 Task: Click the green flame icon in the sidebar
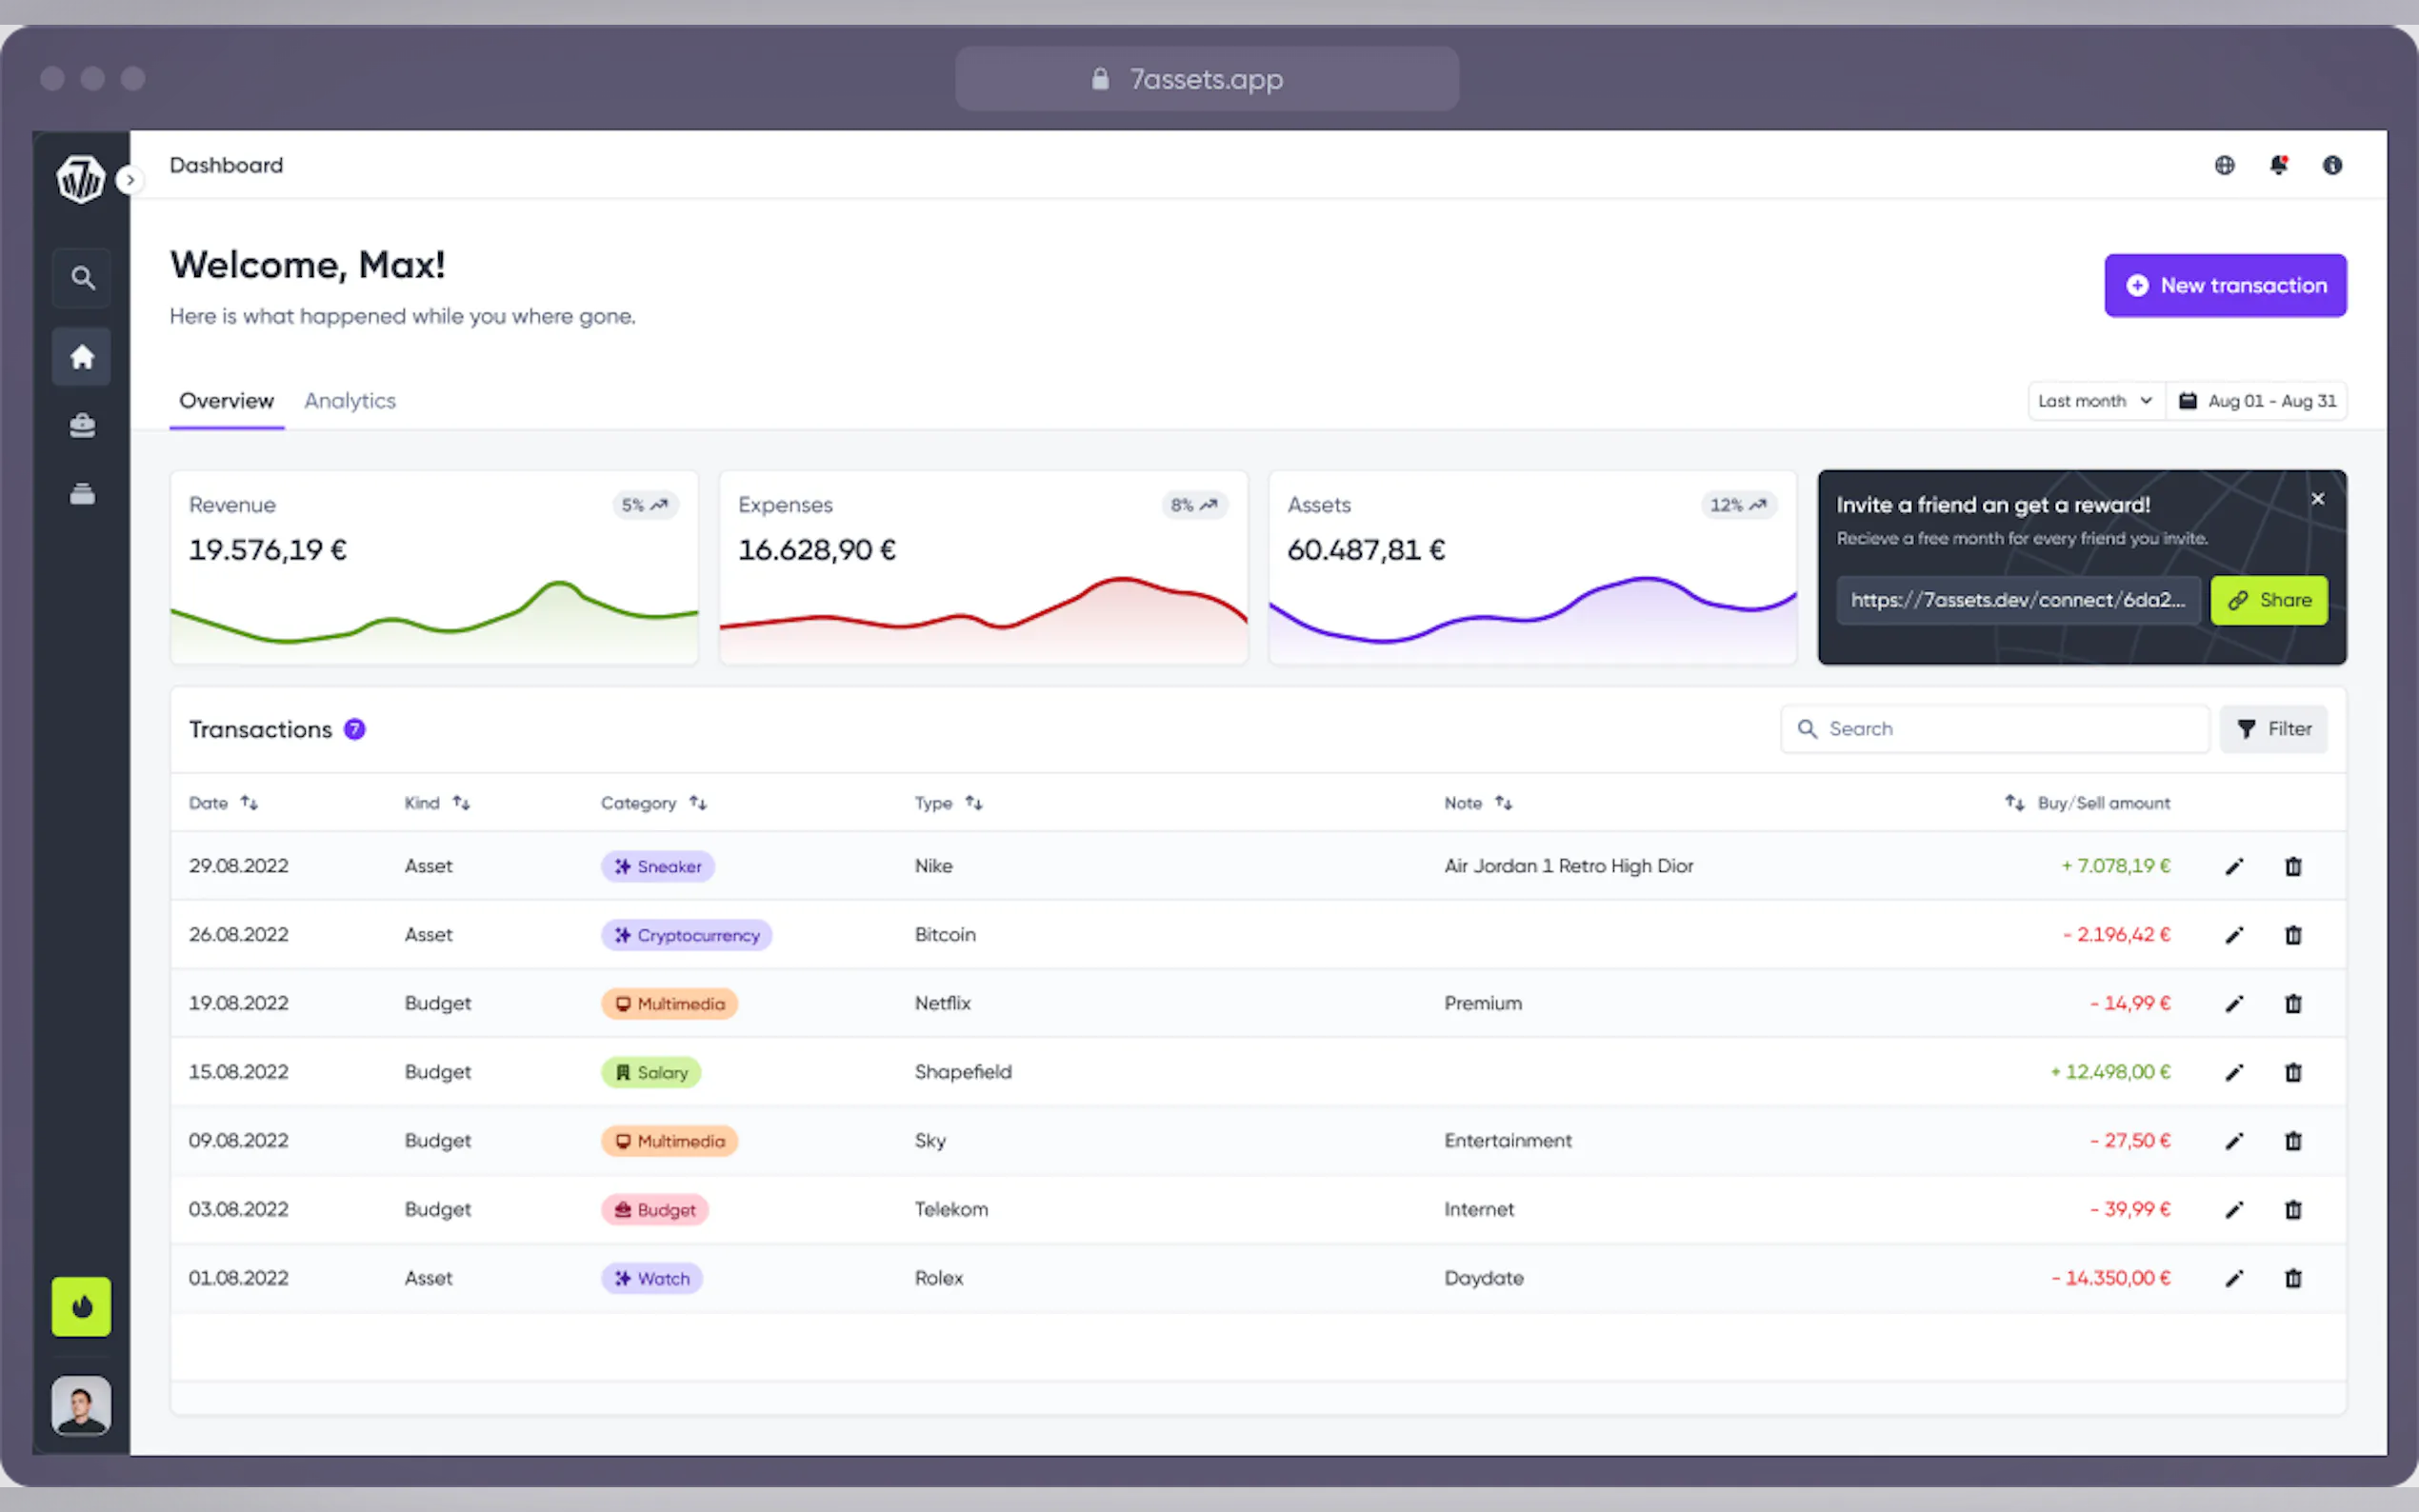coord(82,1306)
